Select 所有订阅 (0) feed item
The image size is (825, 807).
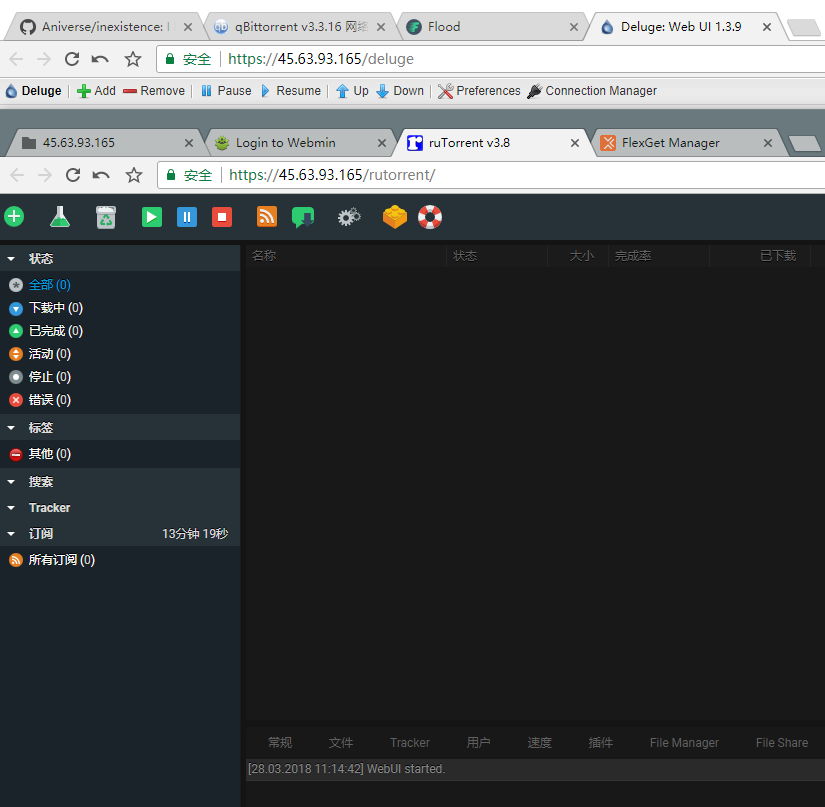point(52,560)
